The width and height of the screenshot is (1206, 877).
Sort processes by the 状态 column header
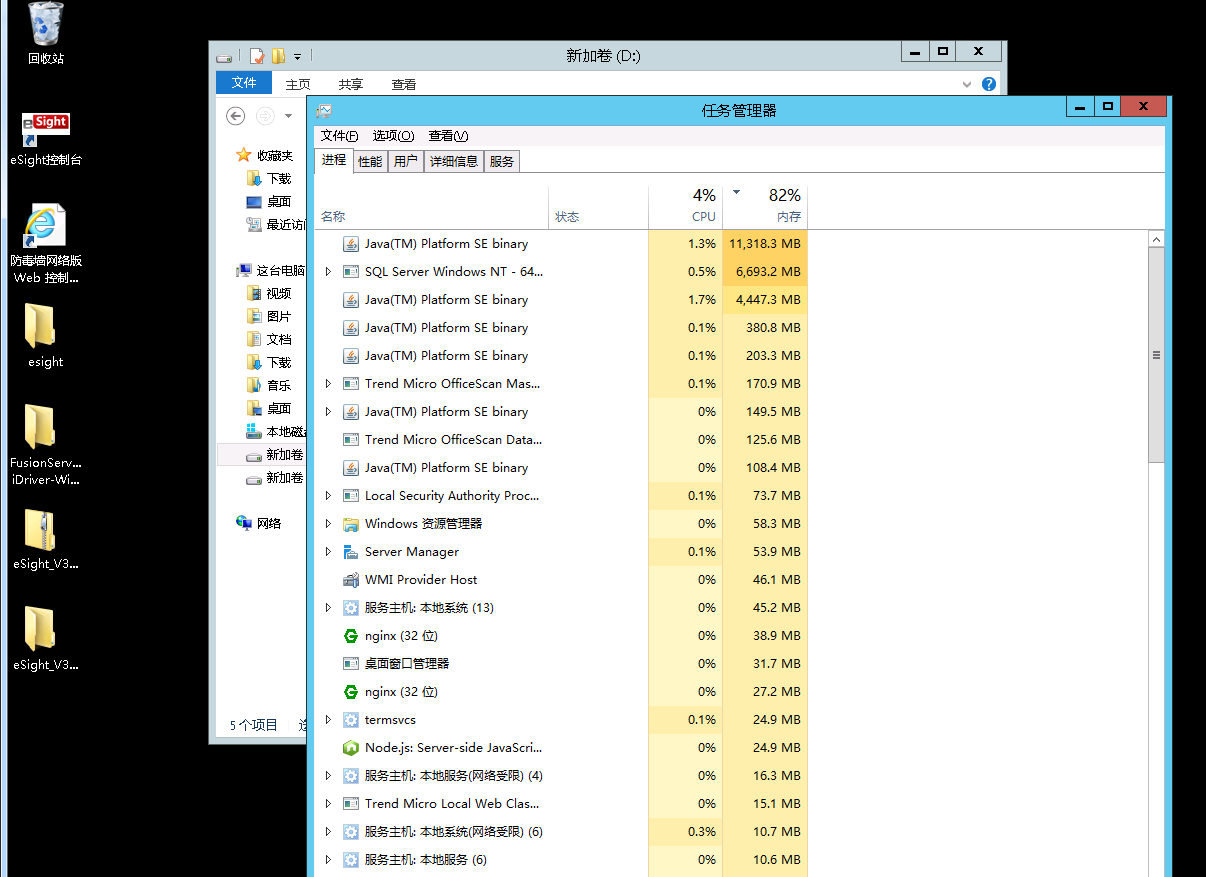coord(599,206)
